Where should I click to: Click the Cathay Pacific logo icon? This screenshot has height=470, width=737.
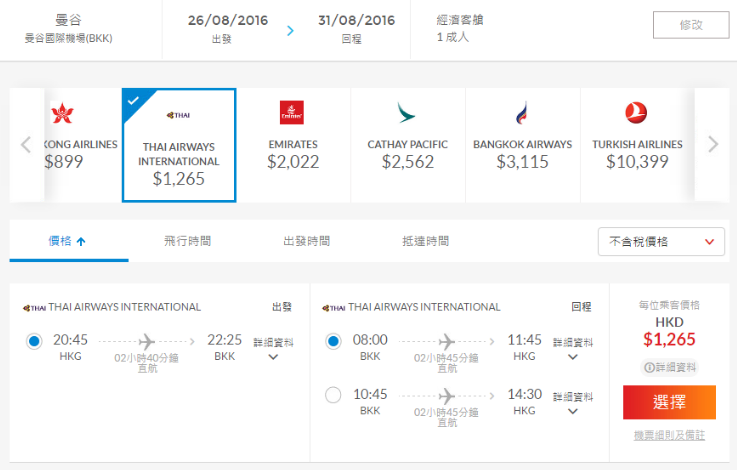pos(407,113)
